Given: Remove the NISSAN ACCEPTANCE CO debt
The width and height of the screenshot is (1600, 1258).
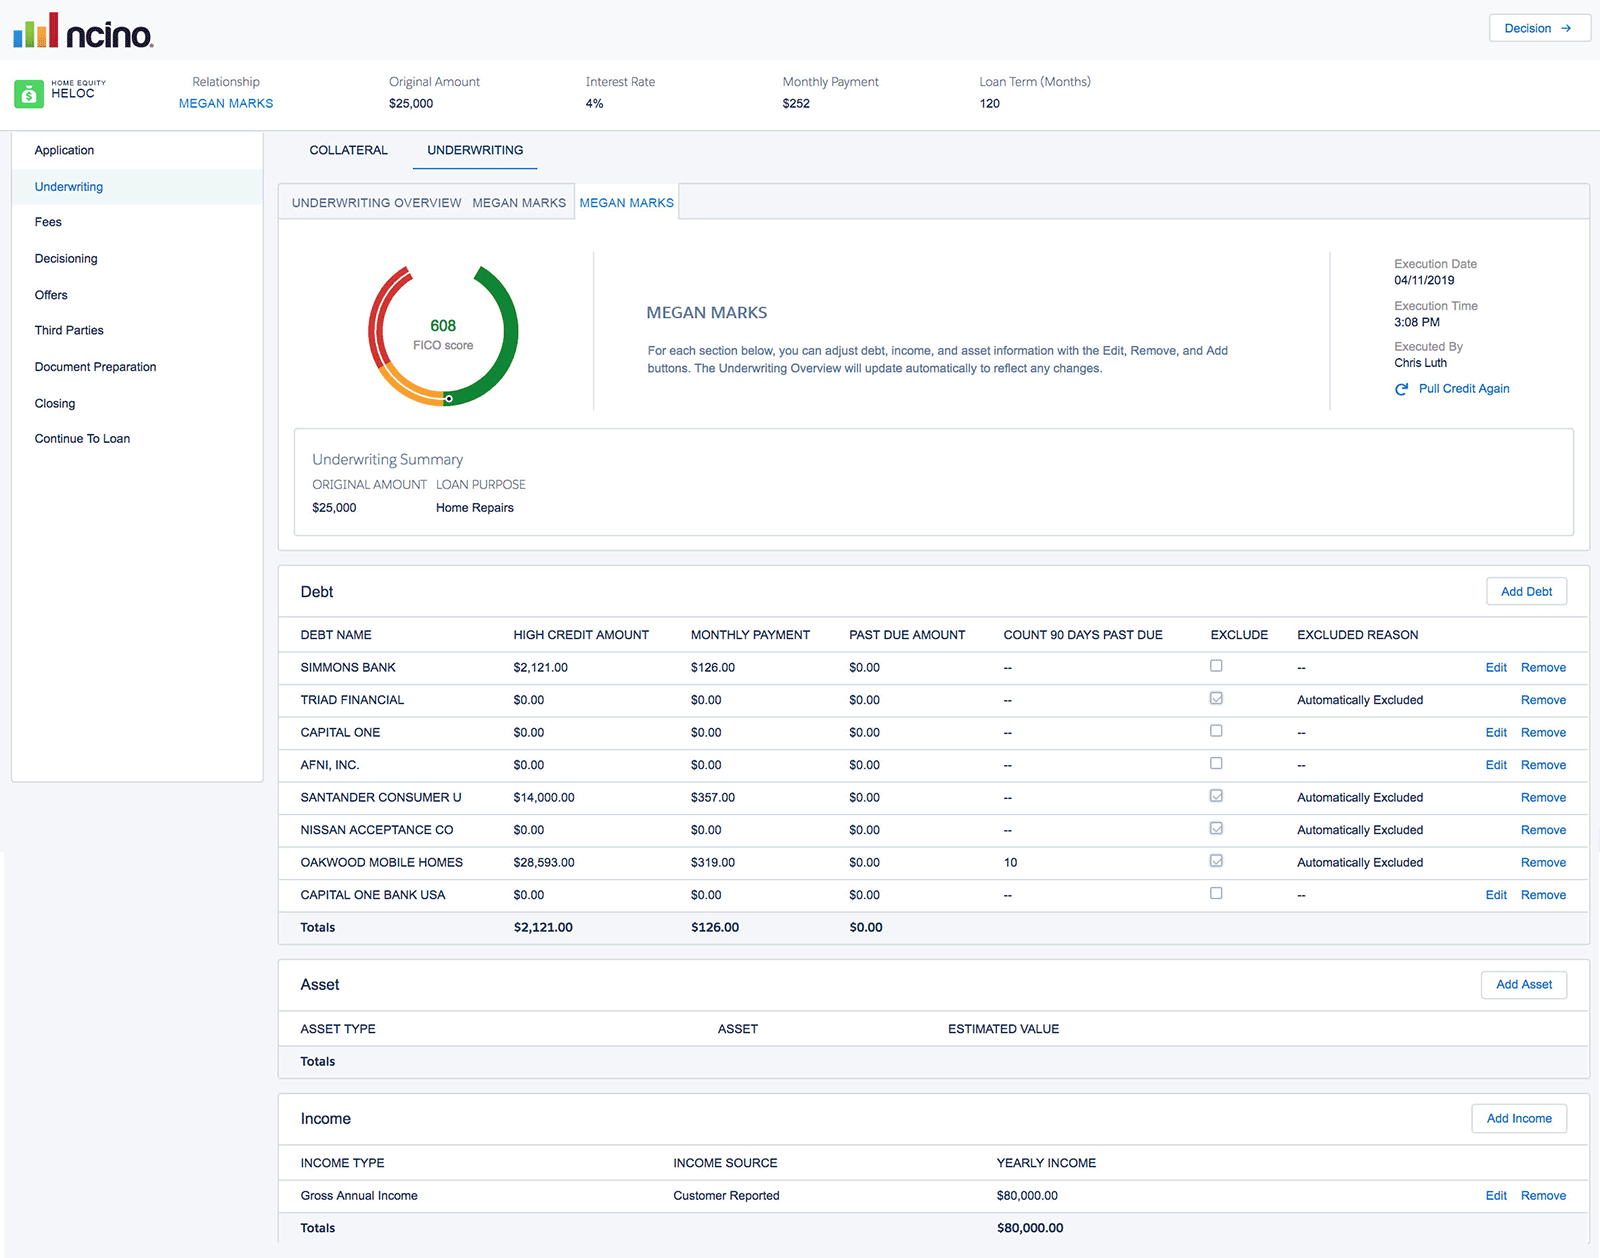Looking at the screenshot, I should [1543, 830].
